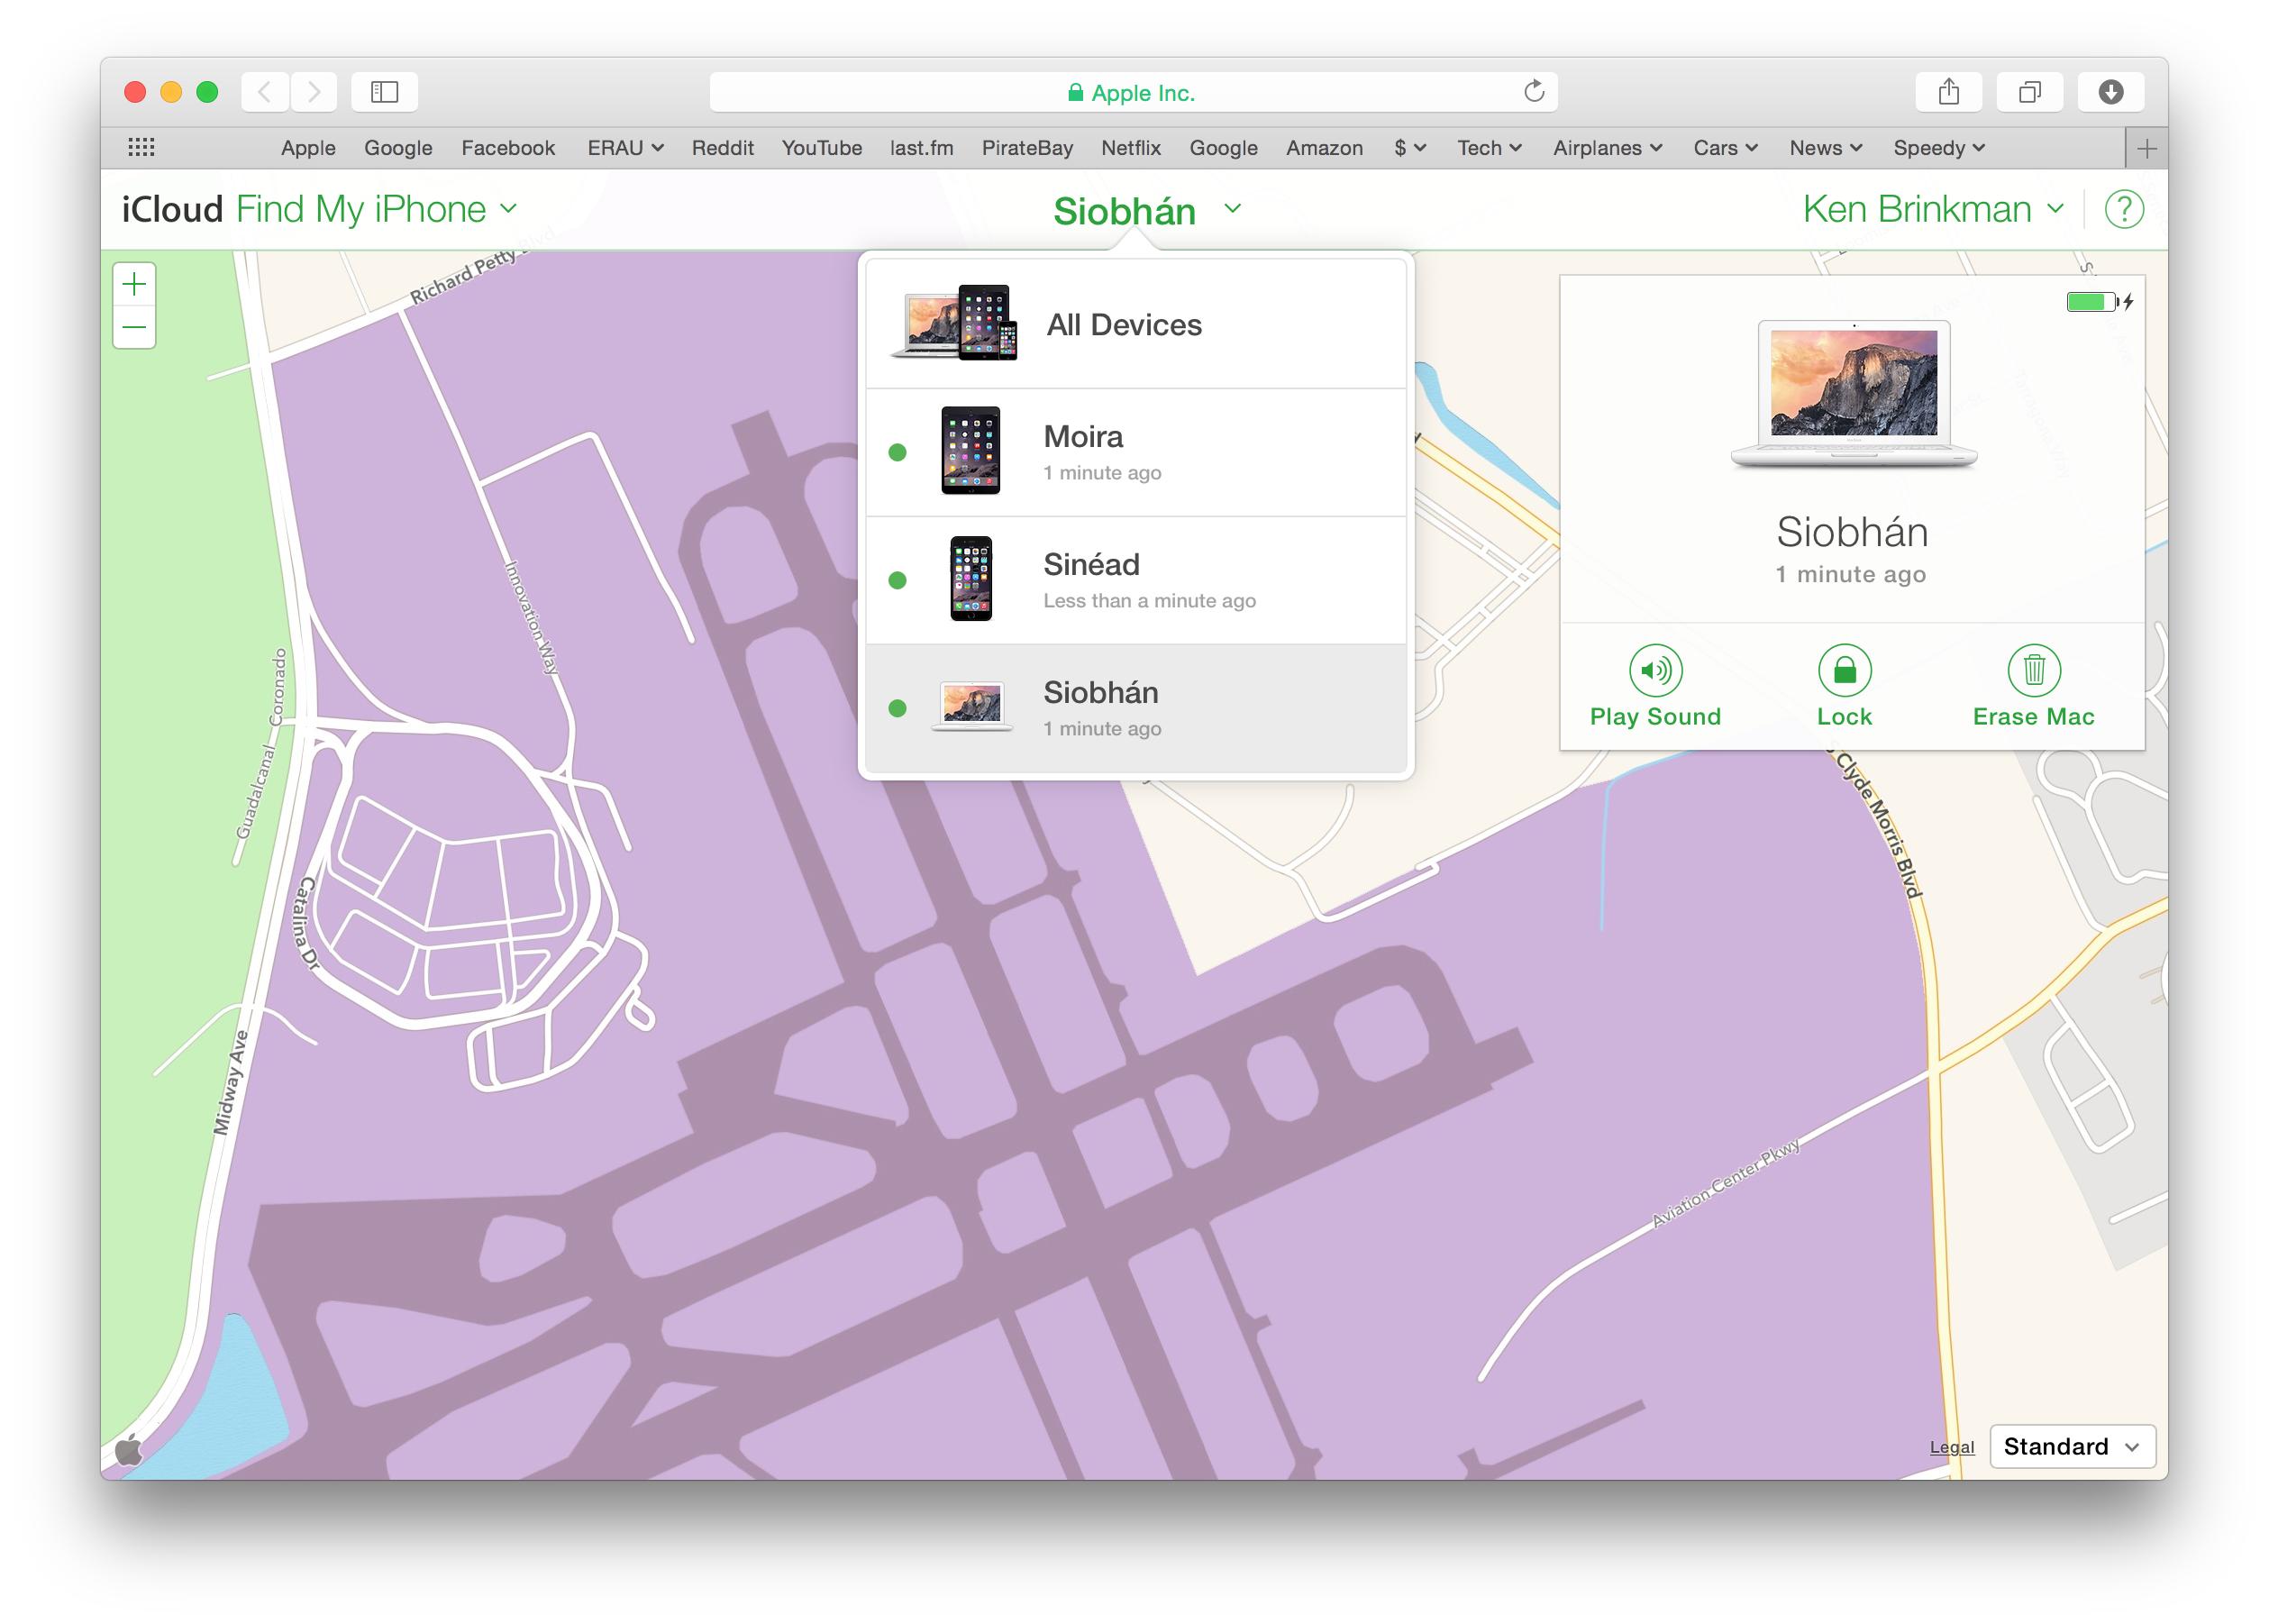Zoom in the map with plus button

134,285
